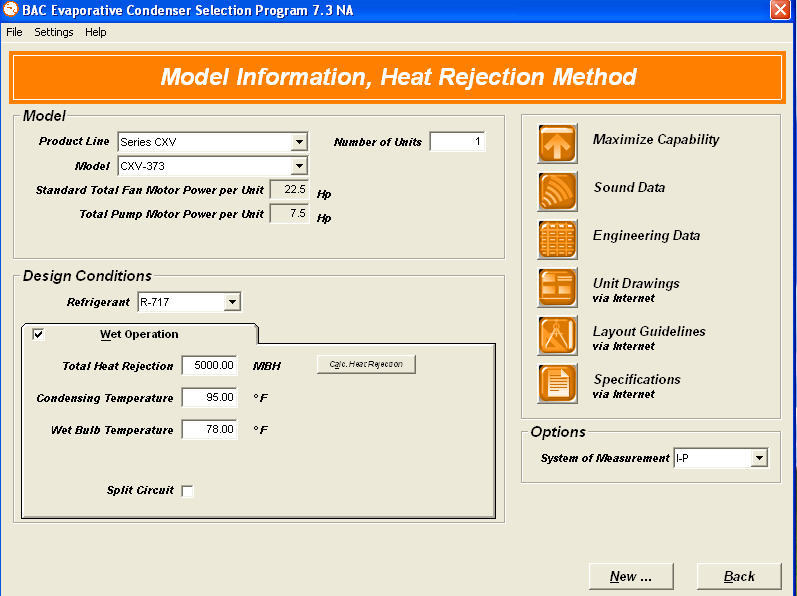Open the File menu
Viewport: 797px width, 596px height.
[x=14, y=32]
